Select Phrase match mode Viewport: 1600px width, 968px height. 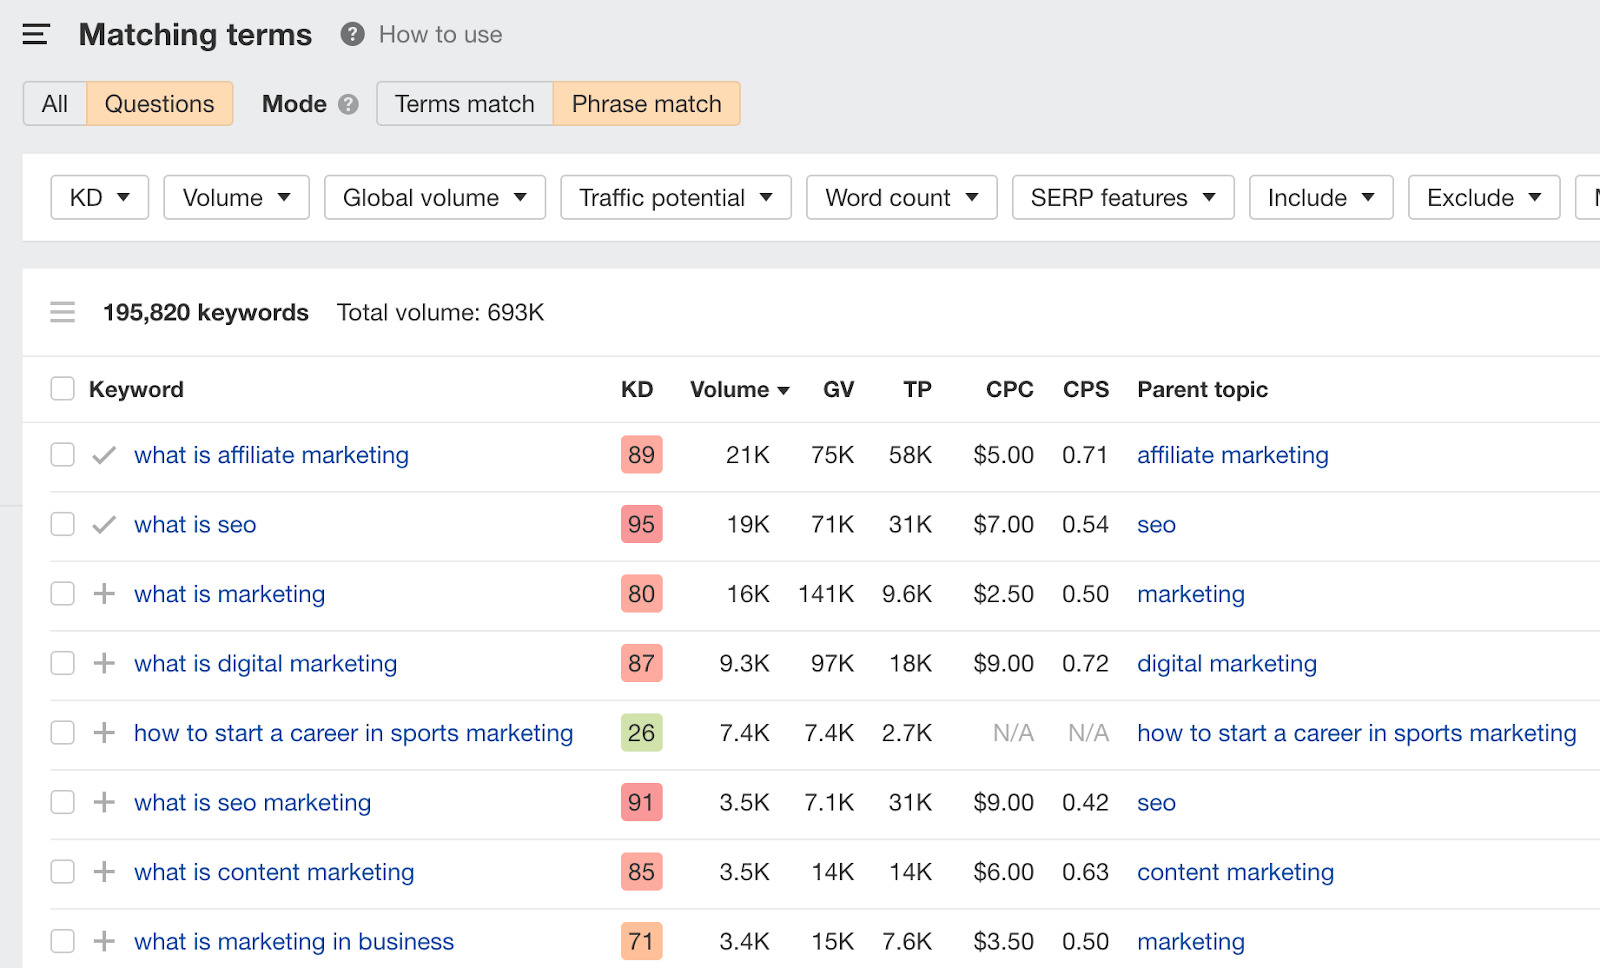pyautogui.click(x=645, y=103)
